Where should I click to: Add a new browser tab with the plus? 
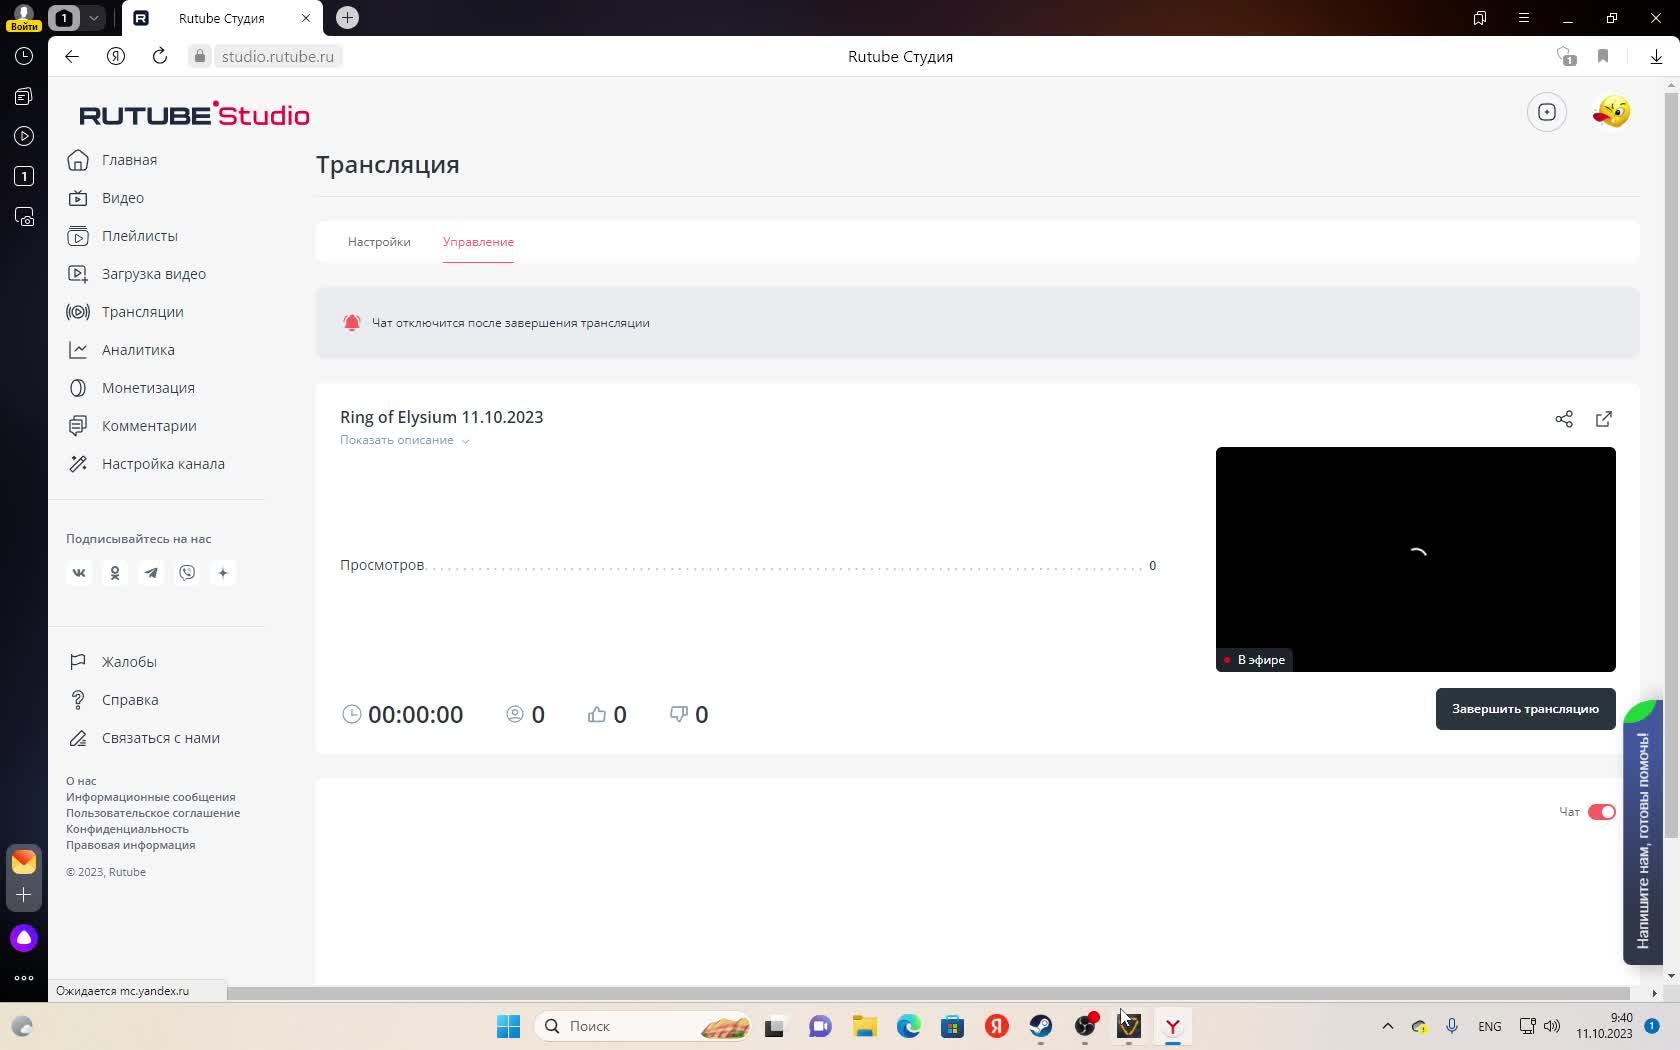347,18
